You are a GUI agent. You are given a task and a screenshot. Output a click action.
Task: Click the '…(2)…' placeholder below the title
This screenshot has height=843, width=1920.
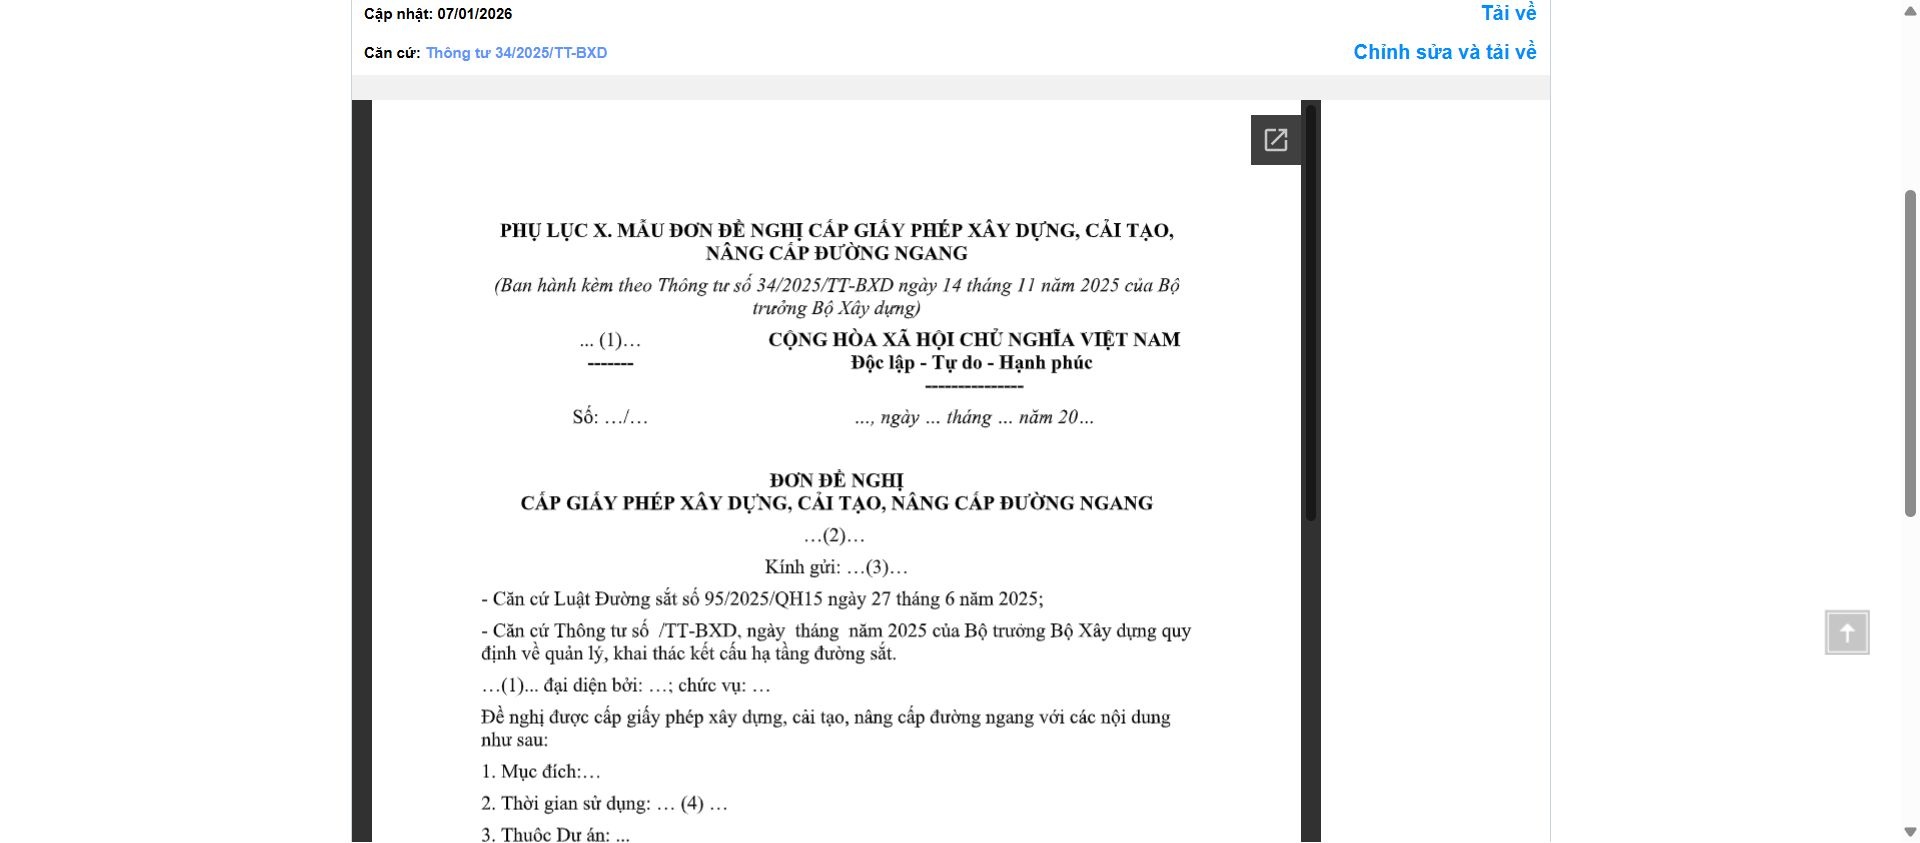point(834,536)
